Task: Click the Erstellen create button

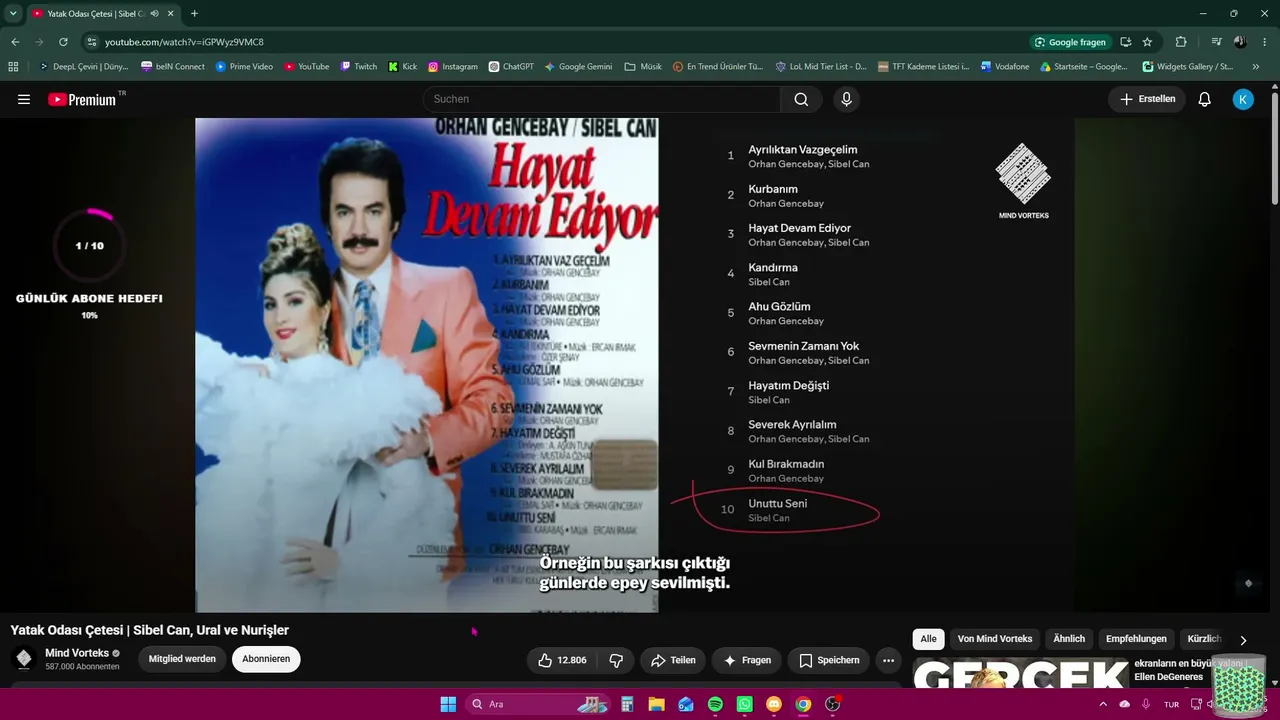Action: click(1147, 99)
